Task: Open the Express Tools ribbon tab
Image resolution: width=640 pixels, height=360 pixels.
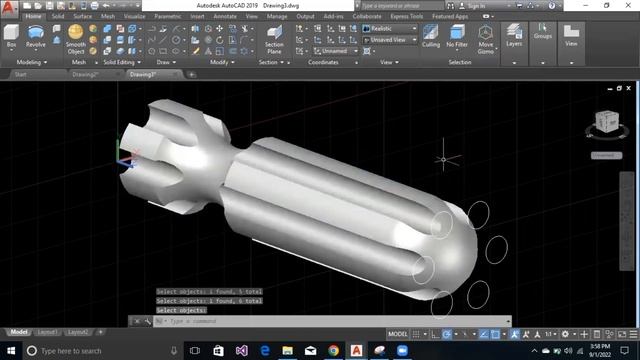Action: [x=407, y=16]
